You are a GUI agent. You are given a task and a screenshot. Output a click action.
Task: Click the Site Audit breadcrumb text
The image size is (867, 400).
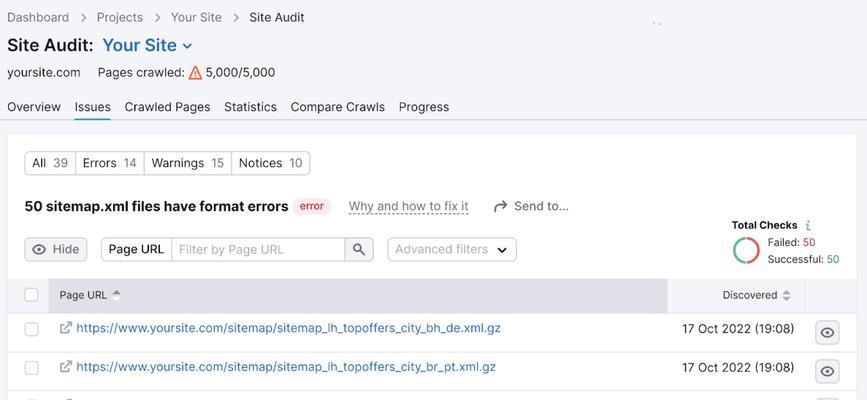276,18
